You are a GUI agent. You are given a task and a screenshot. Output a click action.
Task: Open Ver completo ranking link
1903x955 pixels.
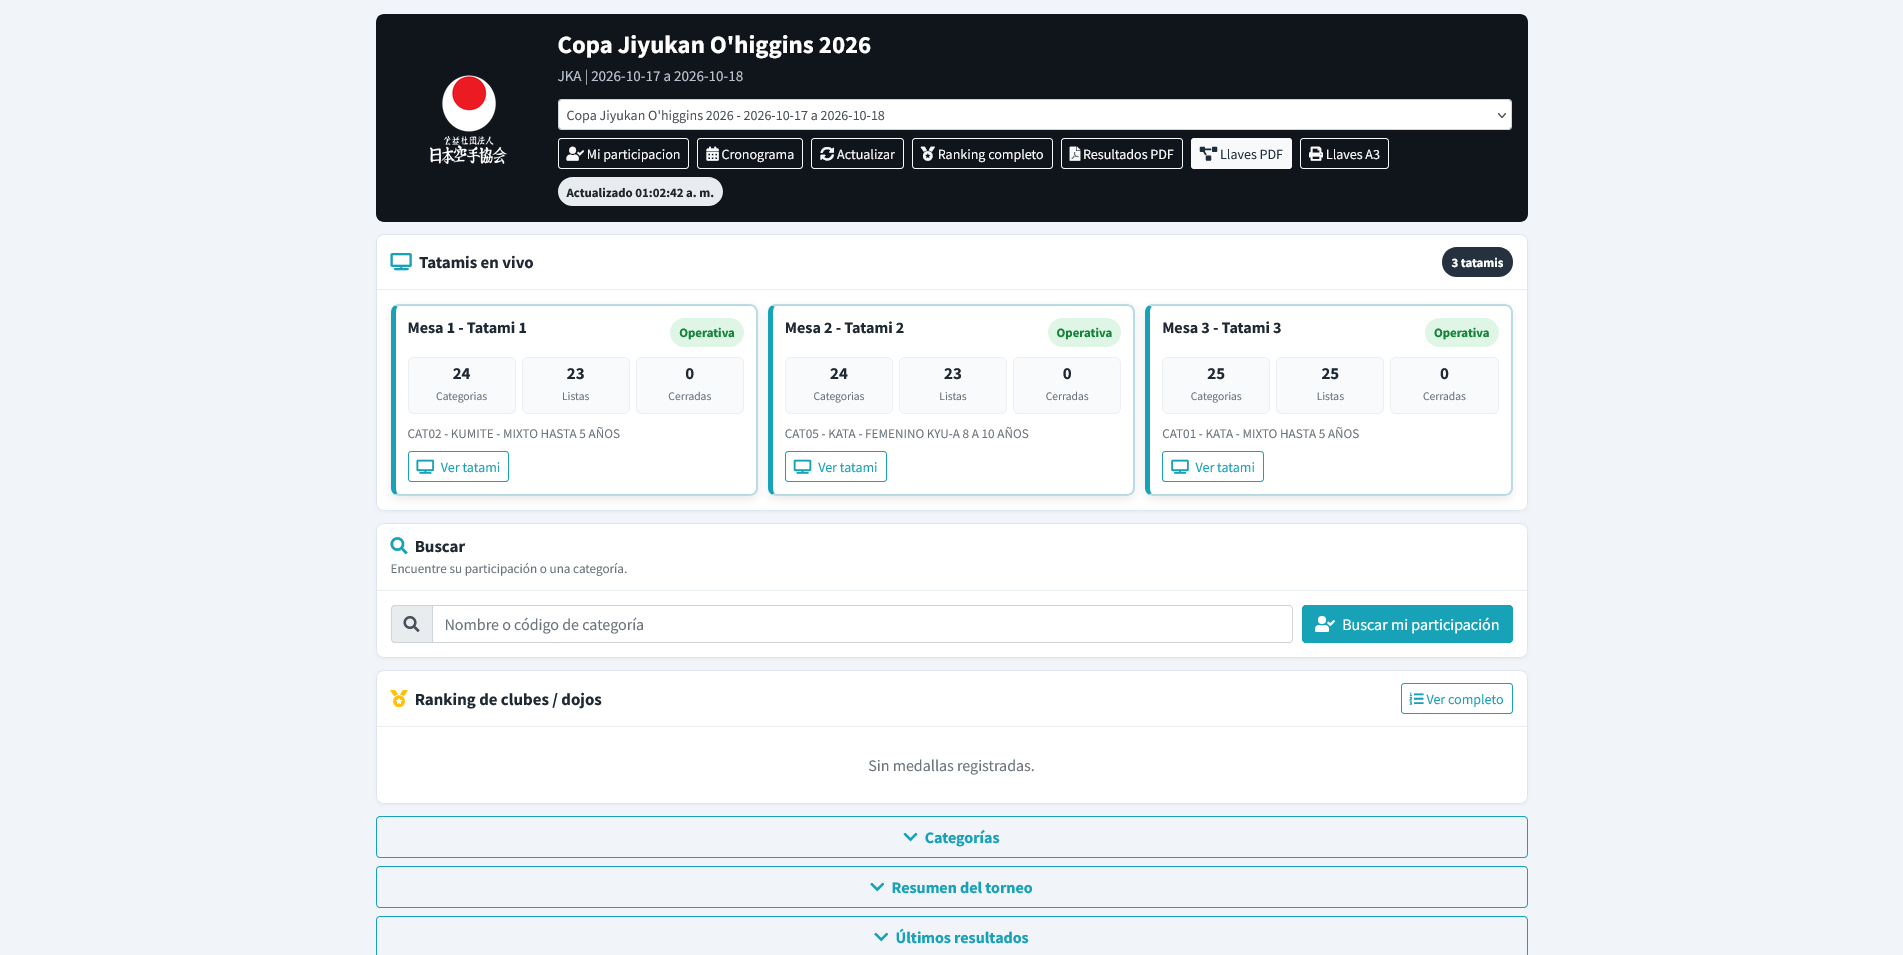(1456, 699)
